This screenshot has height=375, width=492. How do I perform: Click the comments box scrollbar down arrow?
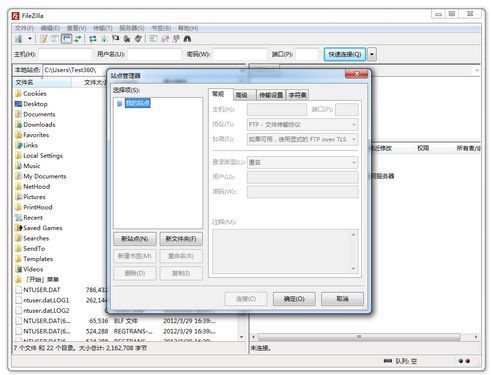coord(353,269)
